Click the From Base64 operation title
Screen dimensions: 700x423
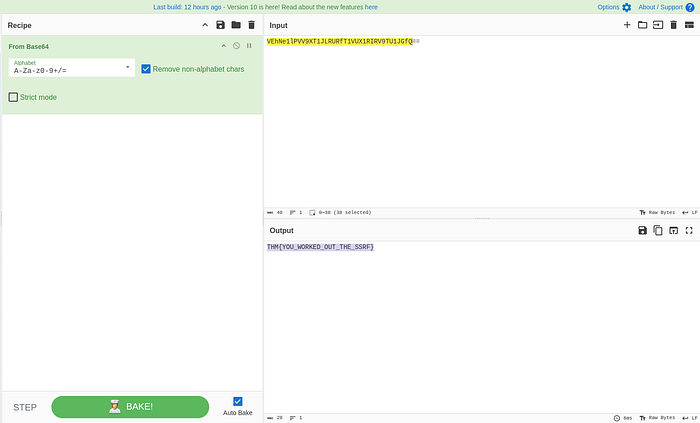29,46
